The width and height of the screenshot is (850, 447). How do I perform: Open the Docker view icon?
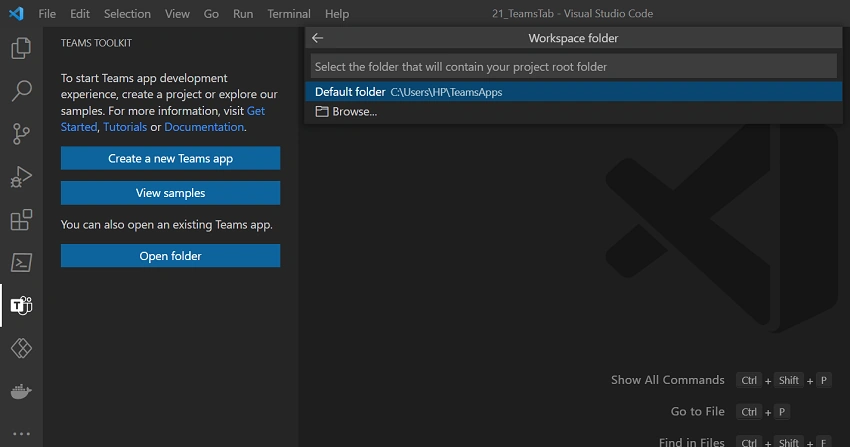click(21, 391)
